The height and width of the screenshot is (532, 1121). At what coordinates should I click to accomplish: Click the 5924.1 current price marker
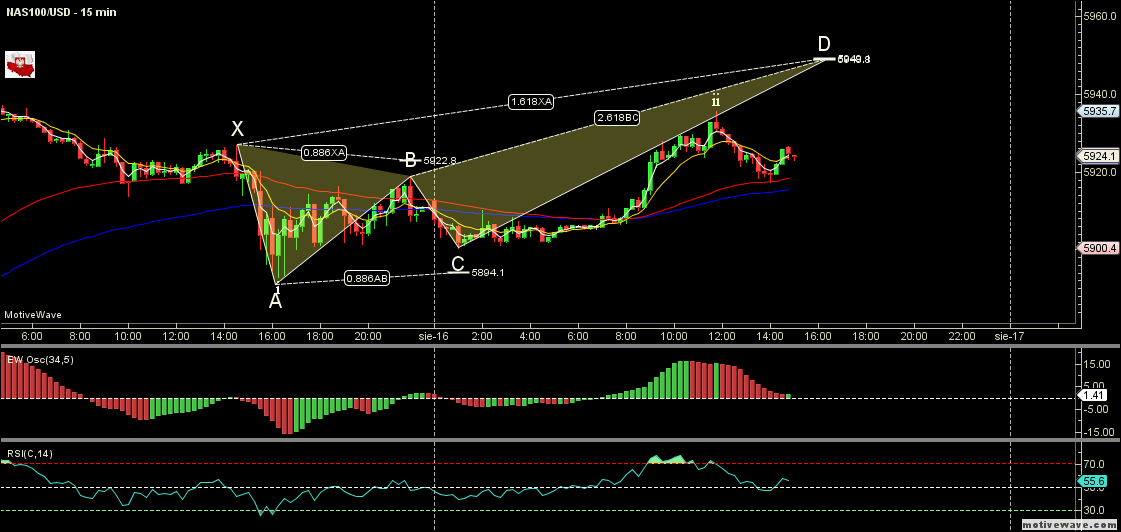(1099, 156)
